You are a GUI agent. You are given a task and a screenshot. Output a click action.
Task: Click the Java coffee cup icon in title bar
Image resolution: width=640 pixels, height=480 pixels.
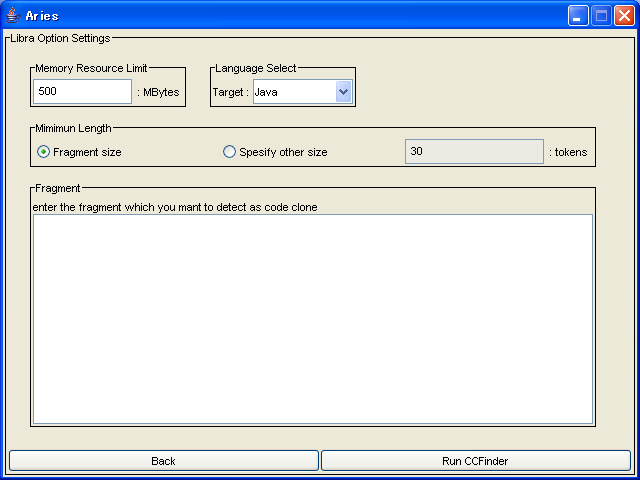12,15
